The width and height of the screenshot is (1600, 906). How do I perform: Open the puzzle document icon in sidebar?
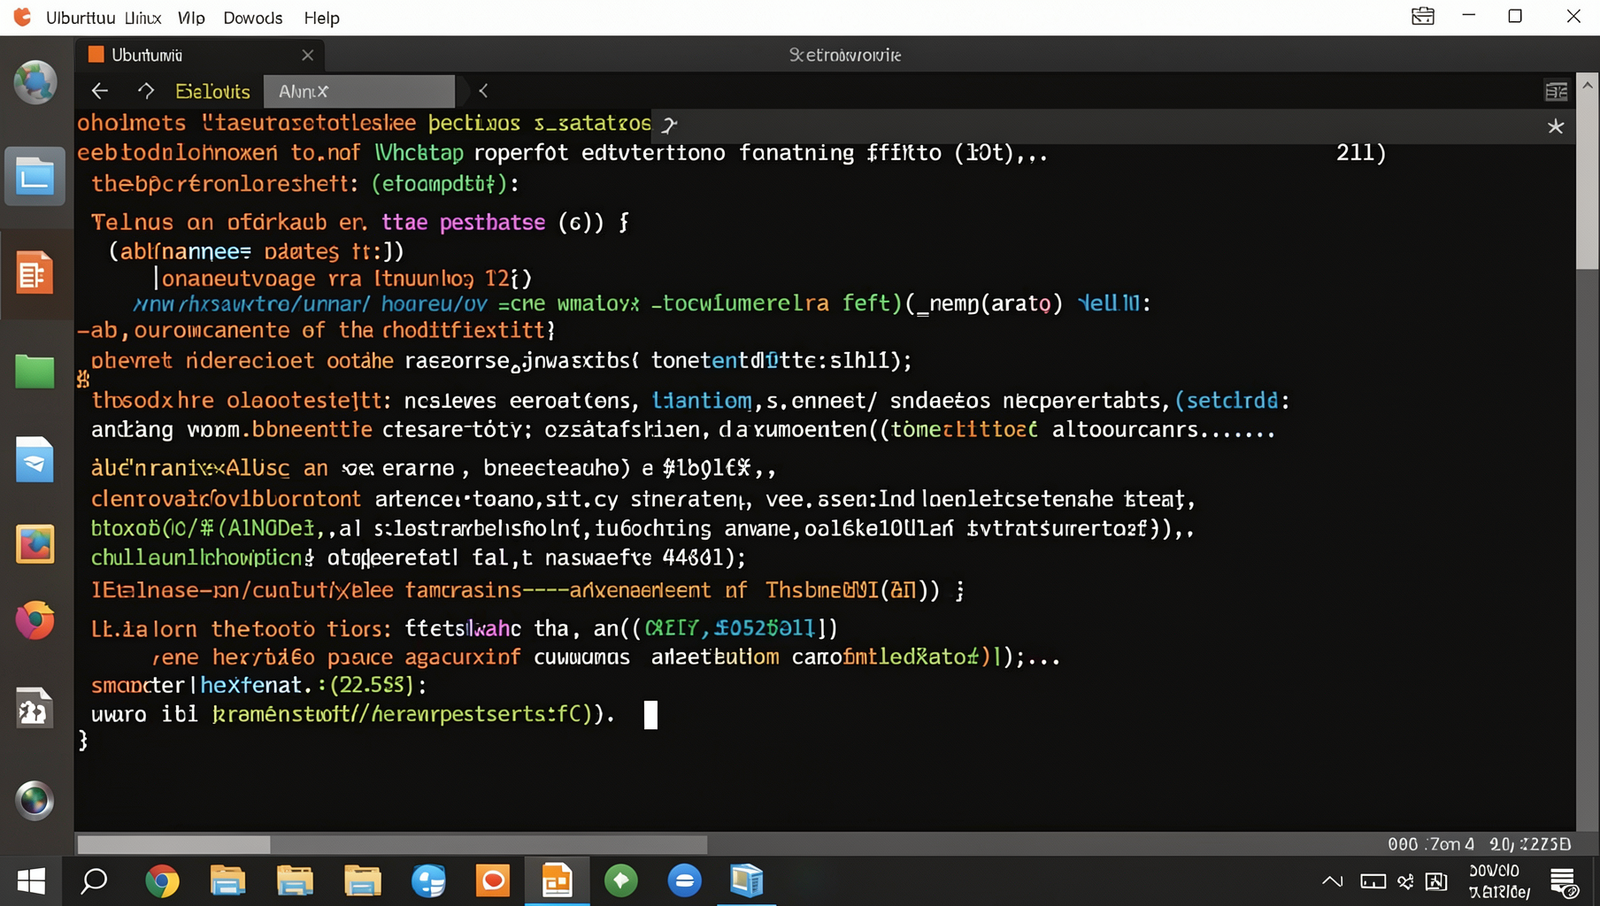click(34, 709)
